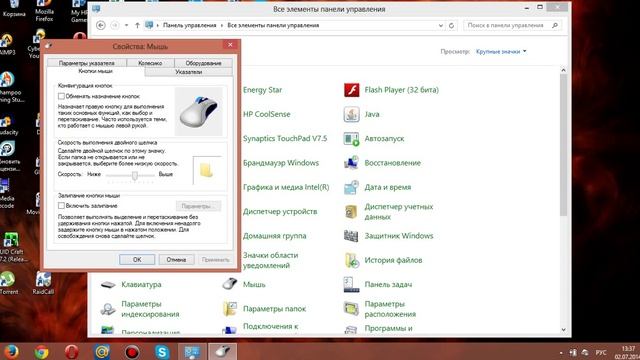Open Диспетчер устройств link
640x360 pixels.
coord(280,211)
